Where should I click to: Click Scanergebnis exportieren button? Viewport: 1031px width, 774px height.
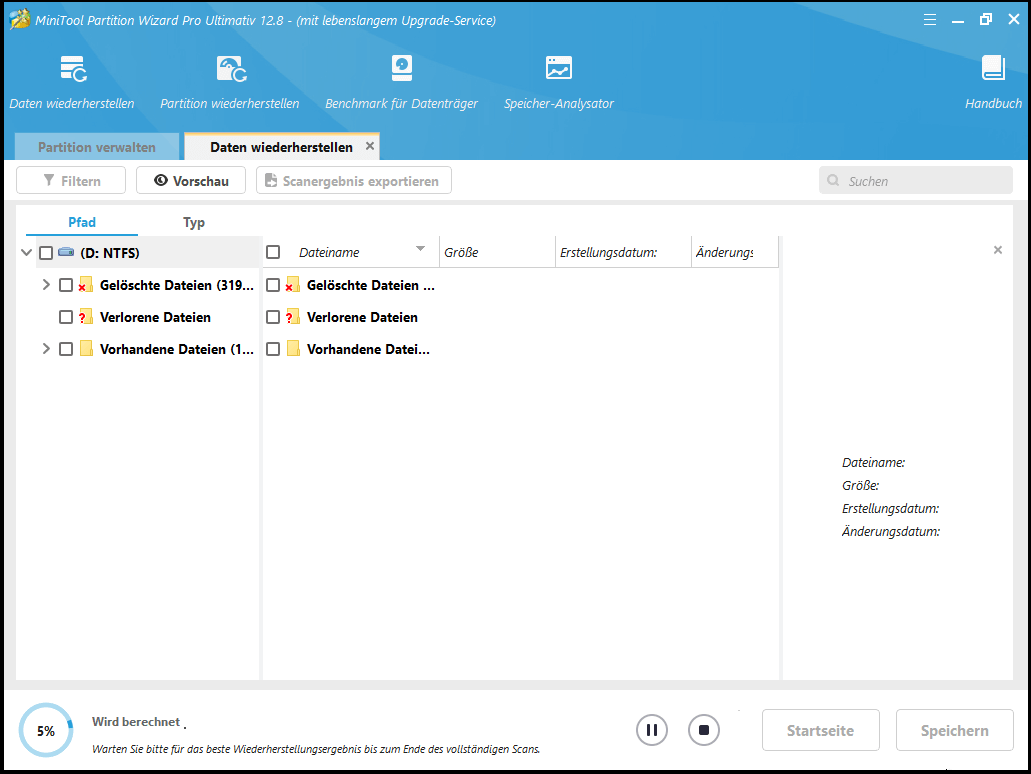(x=354, y=180)
